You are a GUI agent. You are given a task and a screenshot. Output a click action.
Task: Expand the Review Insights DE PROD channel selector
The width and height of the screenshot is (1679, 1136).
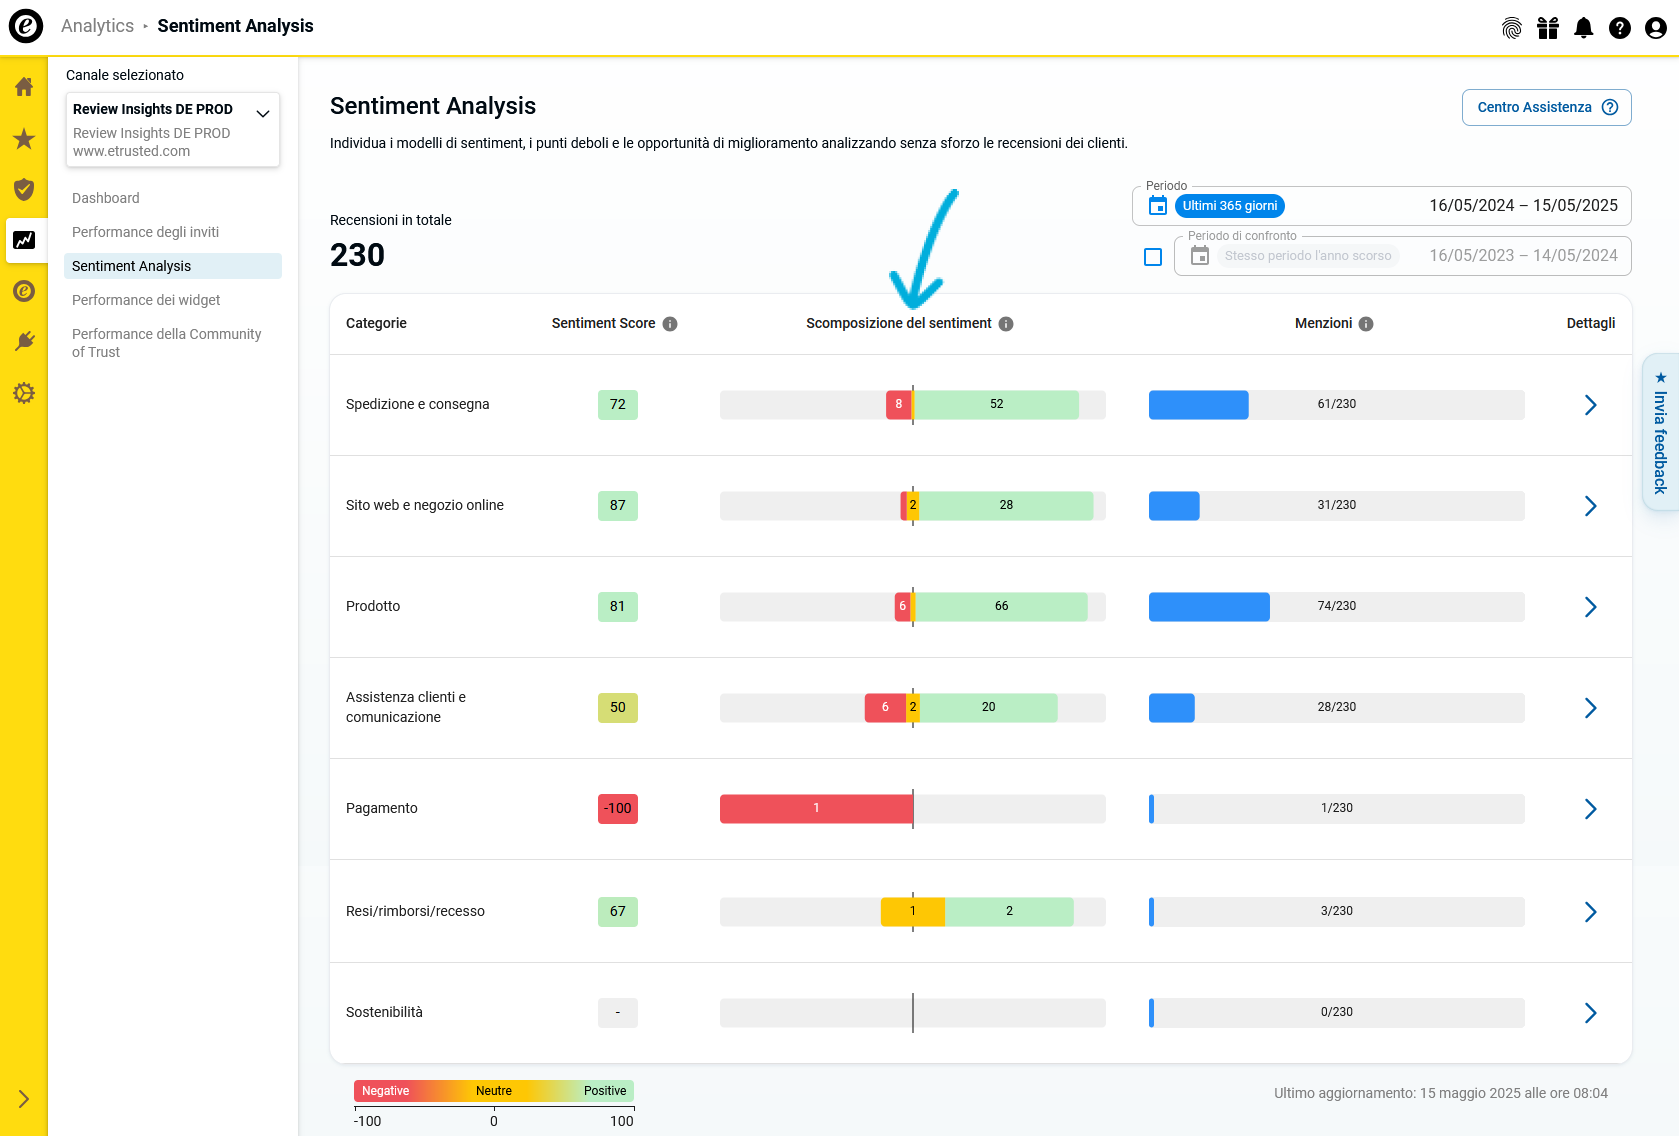pos(263,113)
